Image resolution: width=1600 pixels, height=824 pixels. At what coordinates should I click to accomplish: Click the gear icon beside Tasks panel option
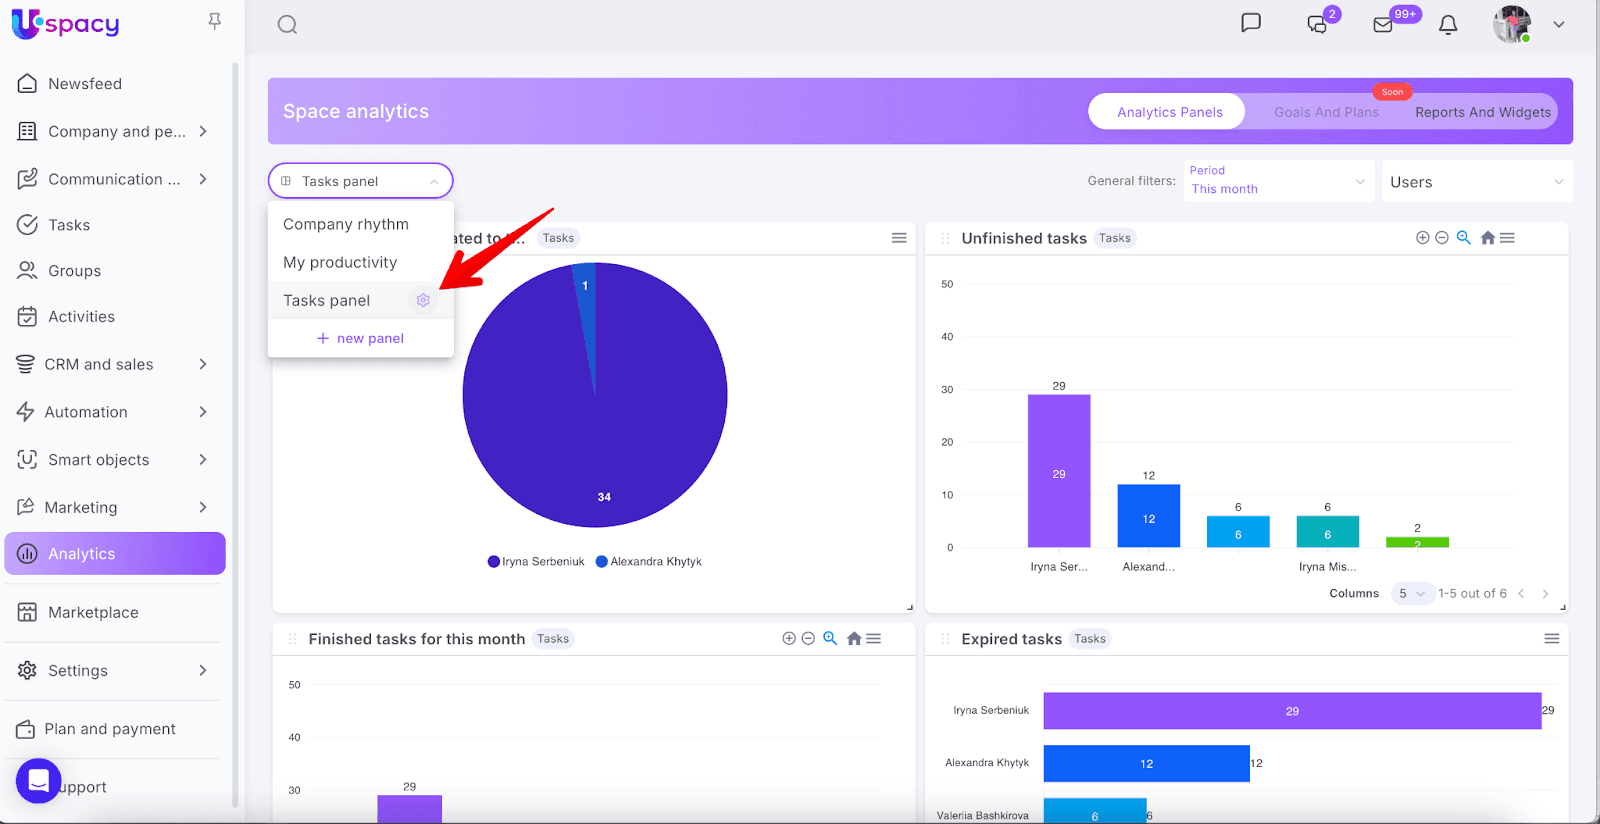point(423,300)
